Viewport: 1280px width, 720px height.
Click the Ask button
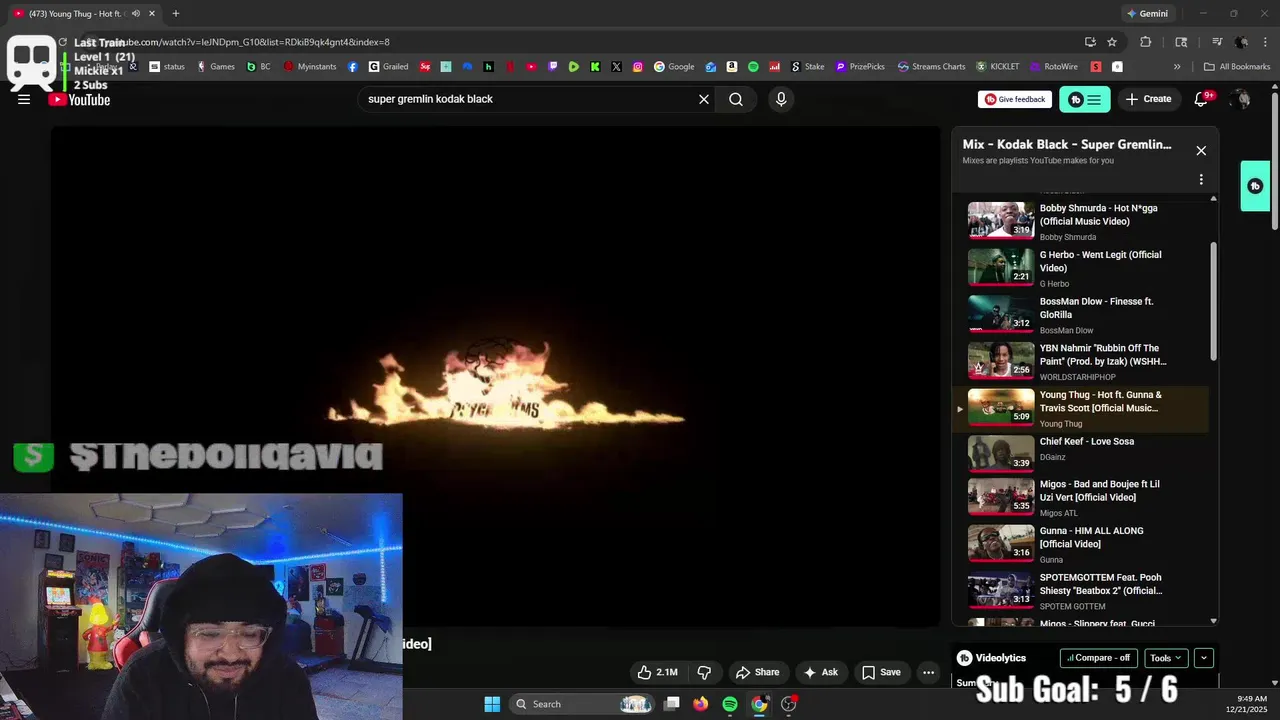click(821, 672)
